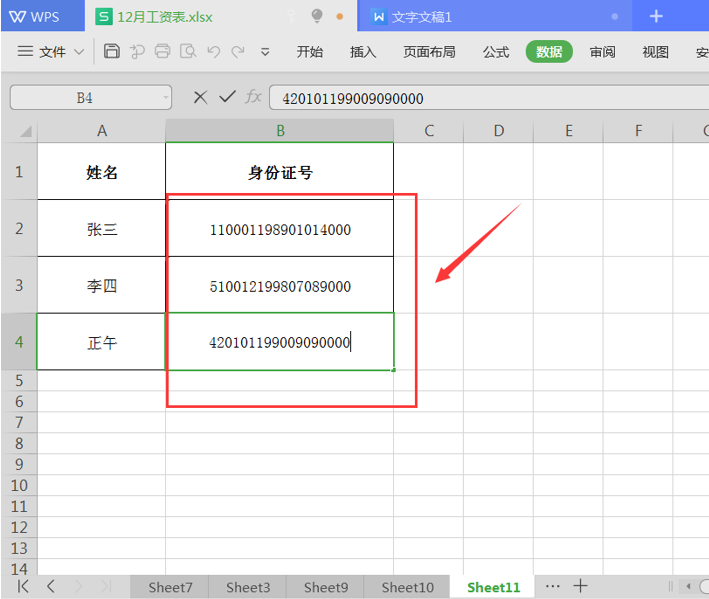Click the Print Preview icon
The height and width of the screenshot is (599, 709).
188,52
